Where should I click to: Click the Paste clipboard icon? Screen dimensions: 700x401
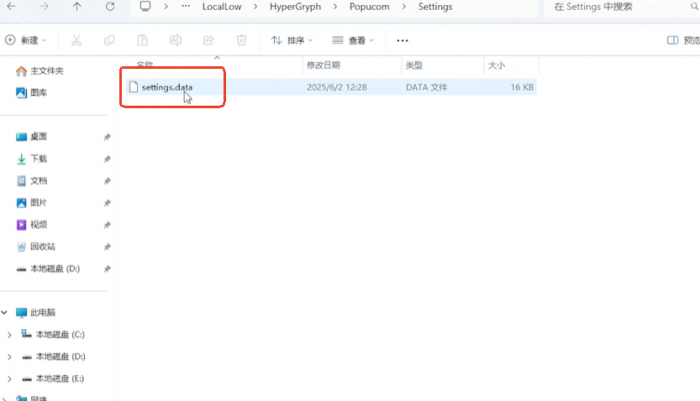(143, 41)
